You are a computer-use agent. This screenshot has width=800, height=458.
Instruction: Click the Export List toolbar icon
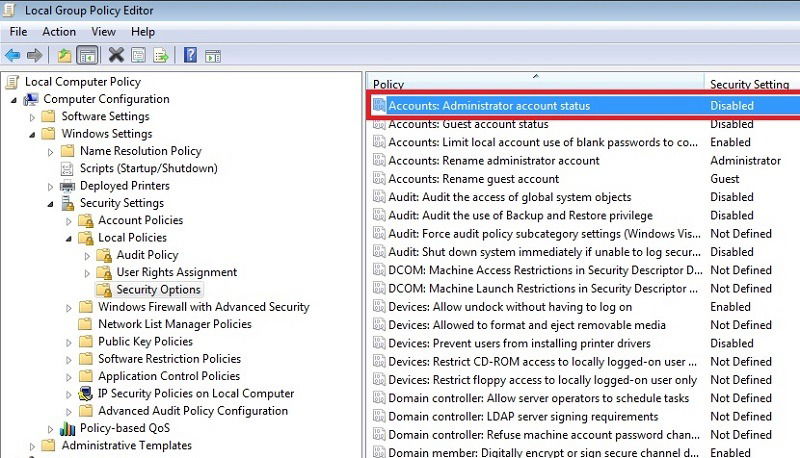(161, 55)
